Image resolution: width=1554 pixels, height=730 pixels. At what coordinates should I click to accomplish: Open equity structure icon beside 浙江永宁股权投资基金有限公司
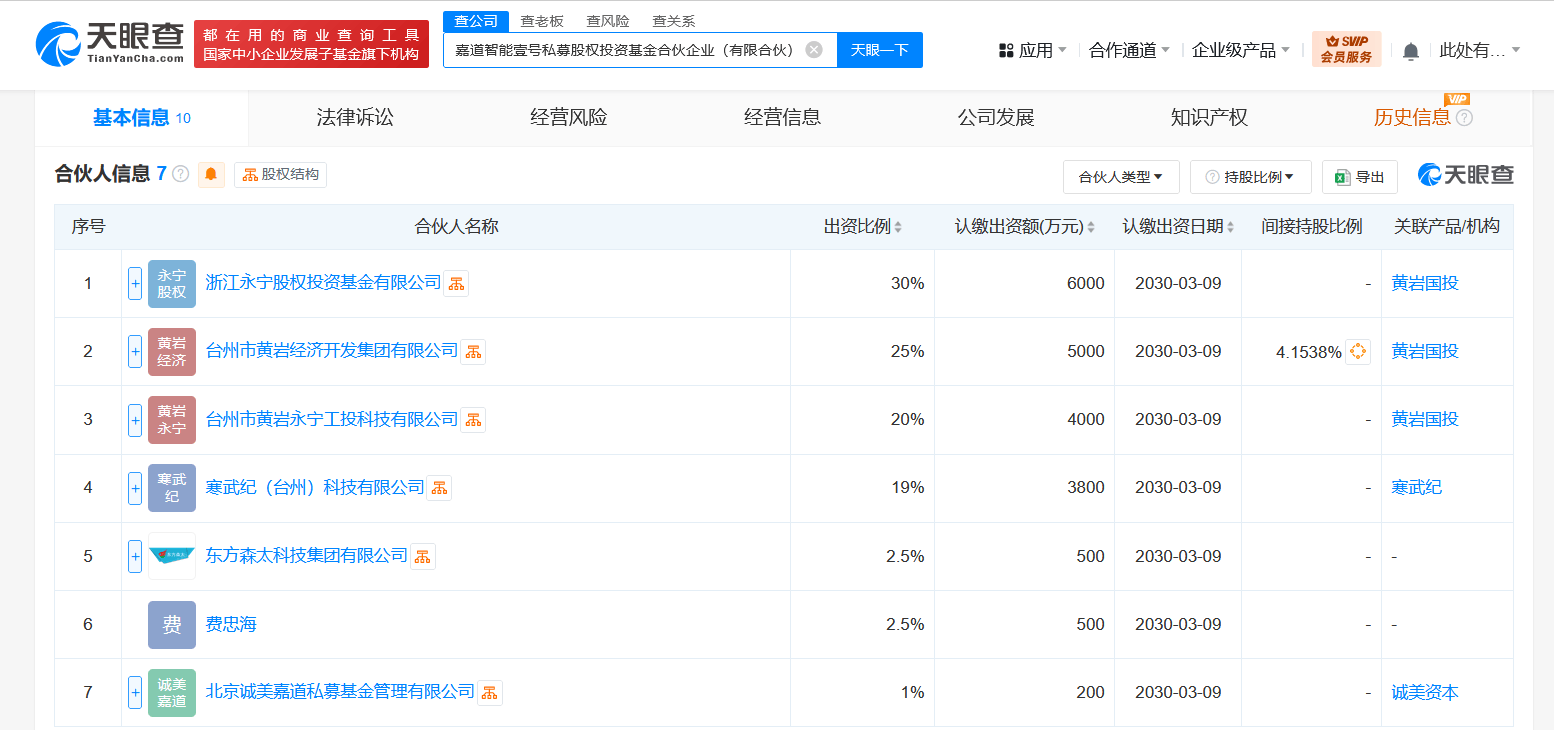(x=456, y=284)
